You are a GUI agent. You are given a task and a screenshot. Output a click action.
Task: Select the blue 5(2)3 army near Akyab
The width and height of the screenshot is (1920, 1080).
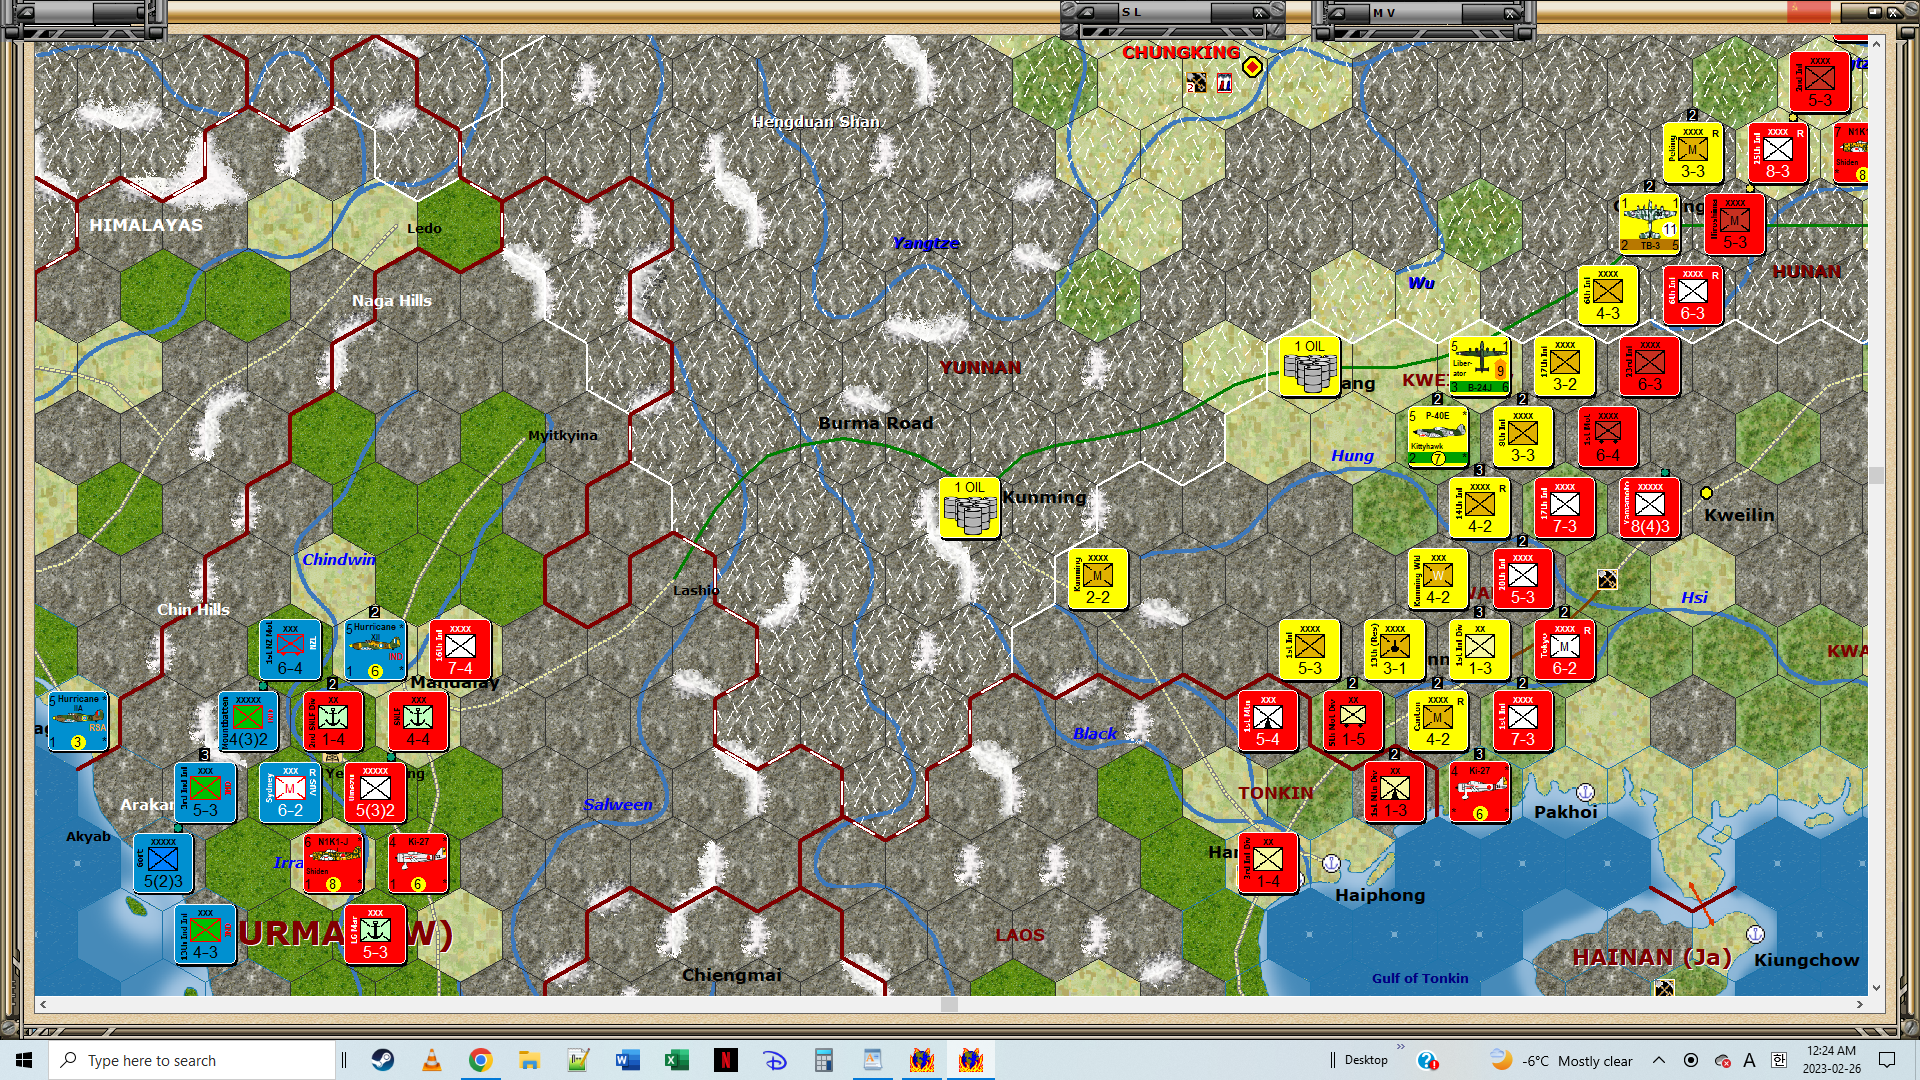click(x=163, y=863)
